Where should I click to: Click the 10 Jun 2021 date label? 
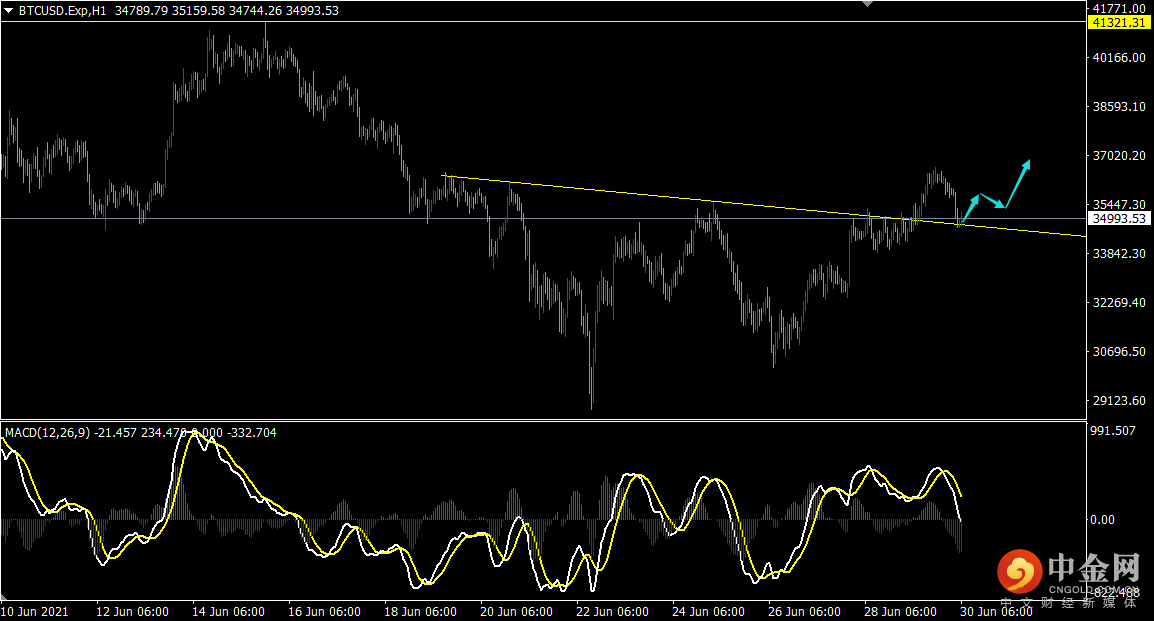click(x=35, y=612)
